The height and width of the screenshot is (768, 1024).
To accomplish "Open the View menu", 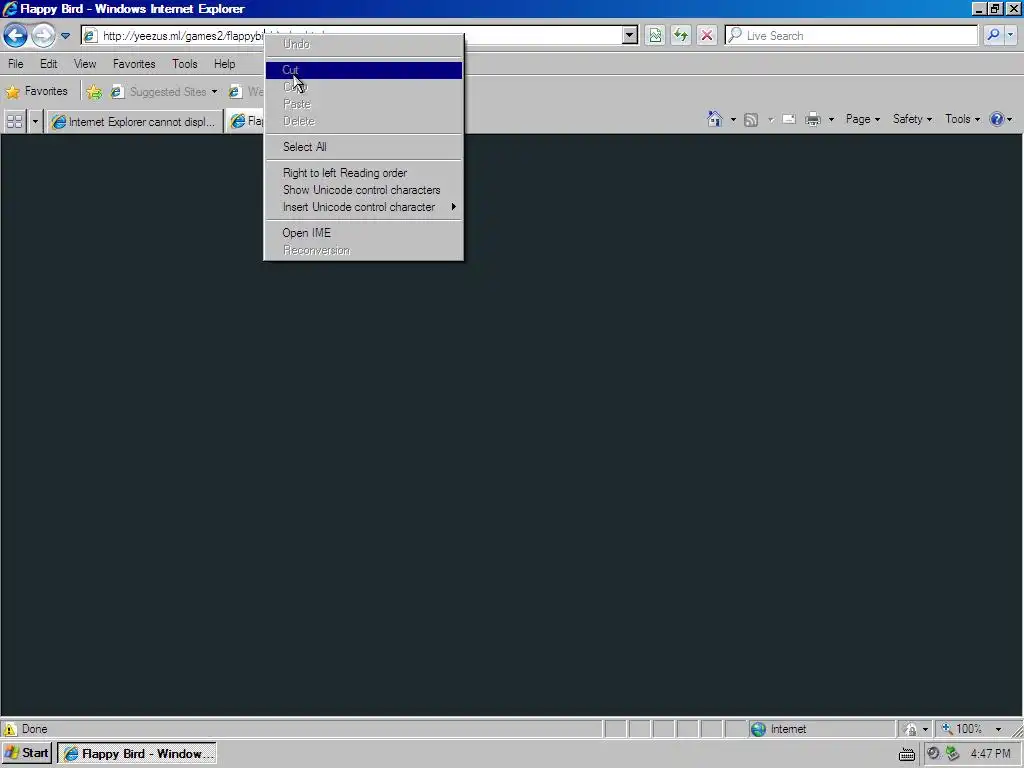I will (85, 64).
